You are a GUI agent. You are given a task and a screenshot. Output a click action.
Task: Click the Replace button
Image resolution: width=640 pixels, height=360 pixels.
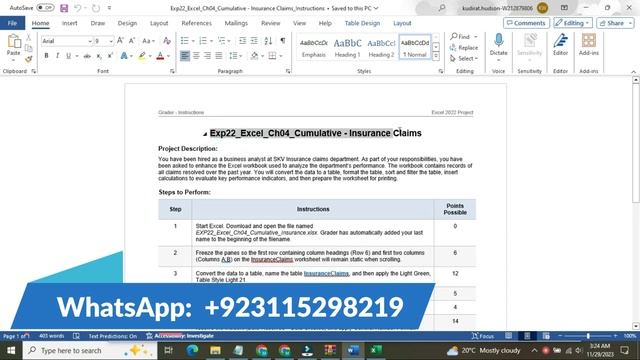pyautogui.click(x=464, y=48)
